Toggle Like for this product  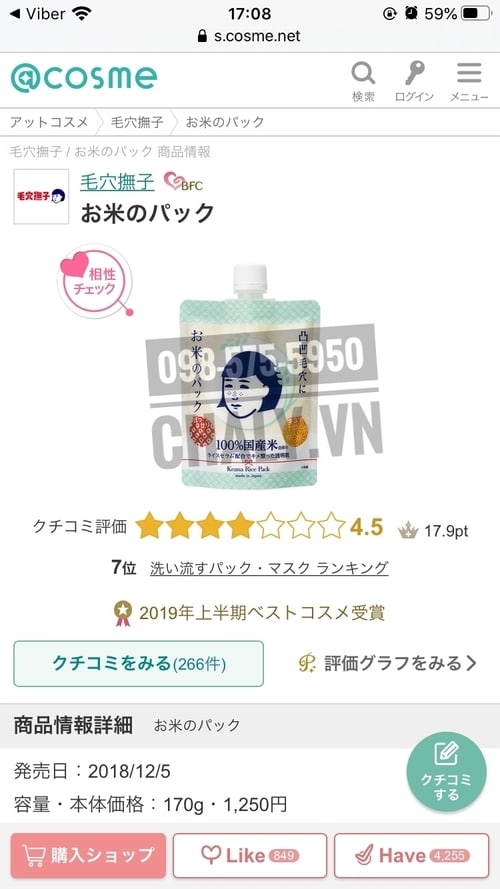(250, 856)
